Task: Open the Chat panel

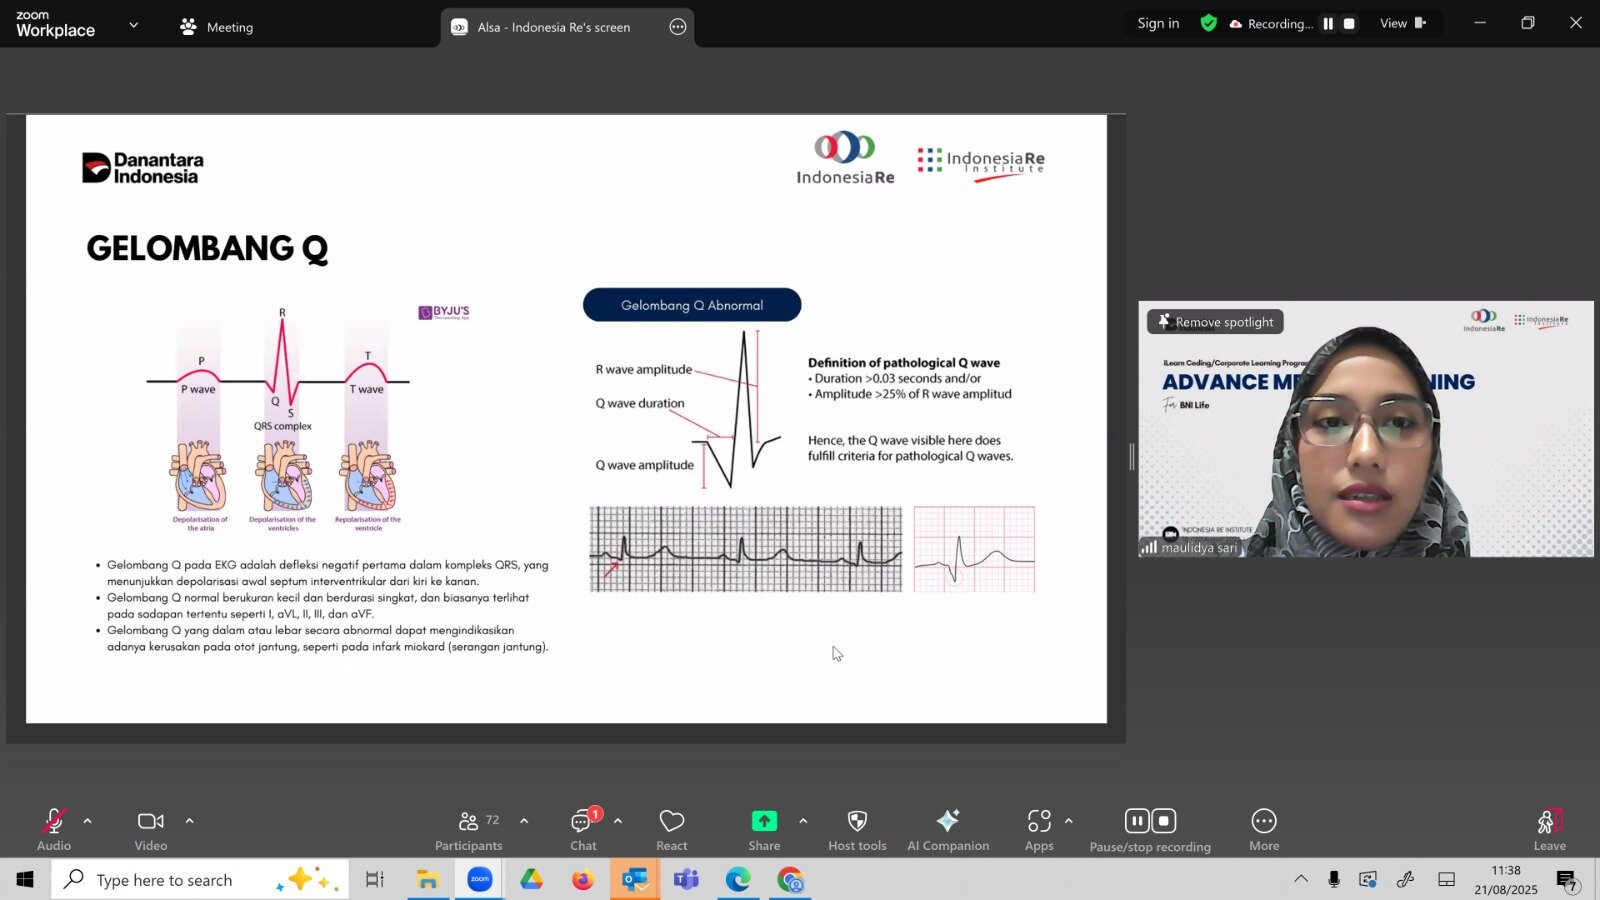Action: click(x=583, y=829)
